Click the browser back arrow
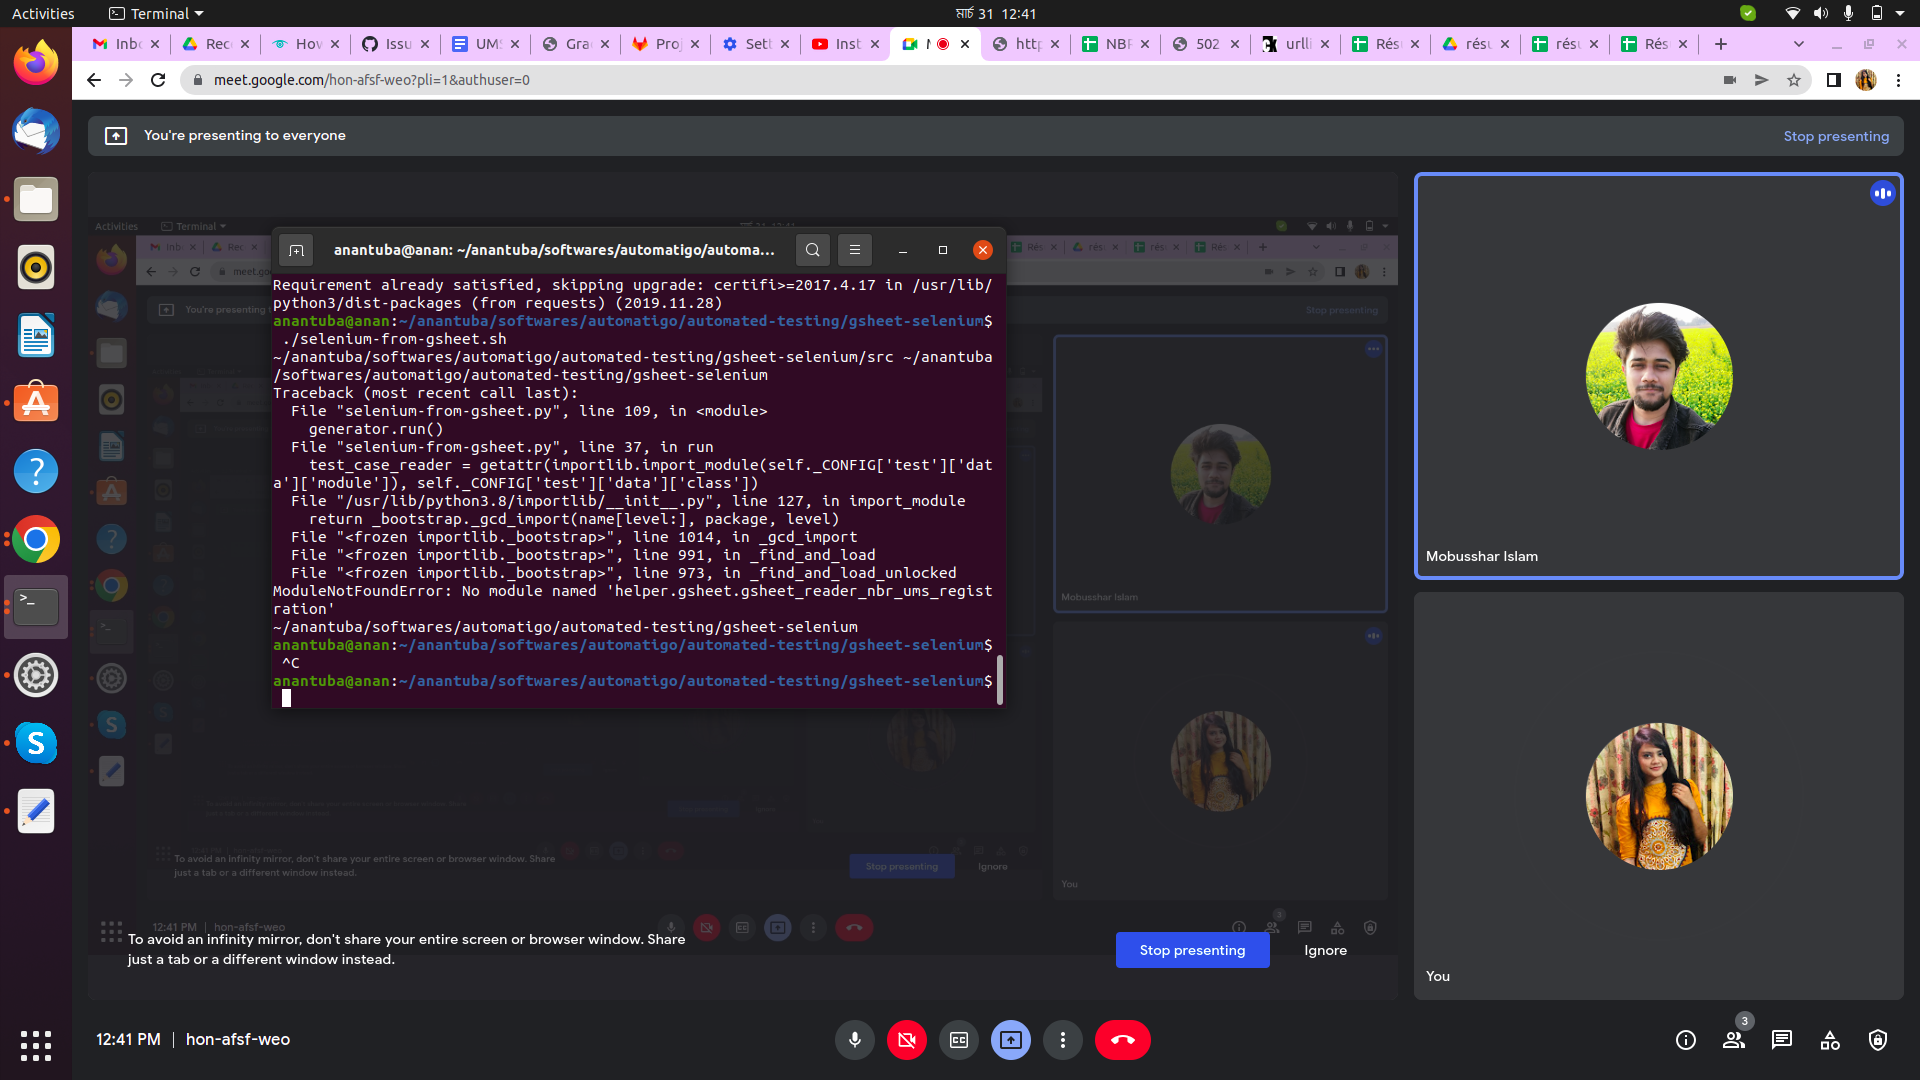The width and height of the screenshot is (1920, 1080). tap(94, 80)
